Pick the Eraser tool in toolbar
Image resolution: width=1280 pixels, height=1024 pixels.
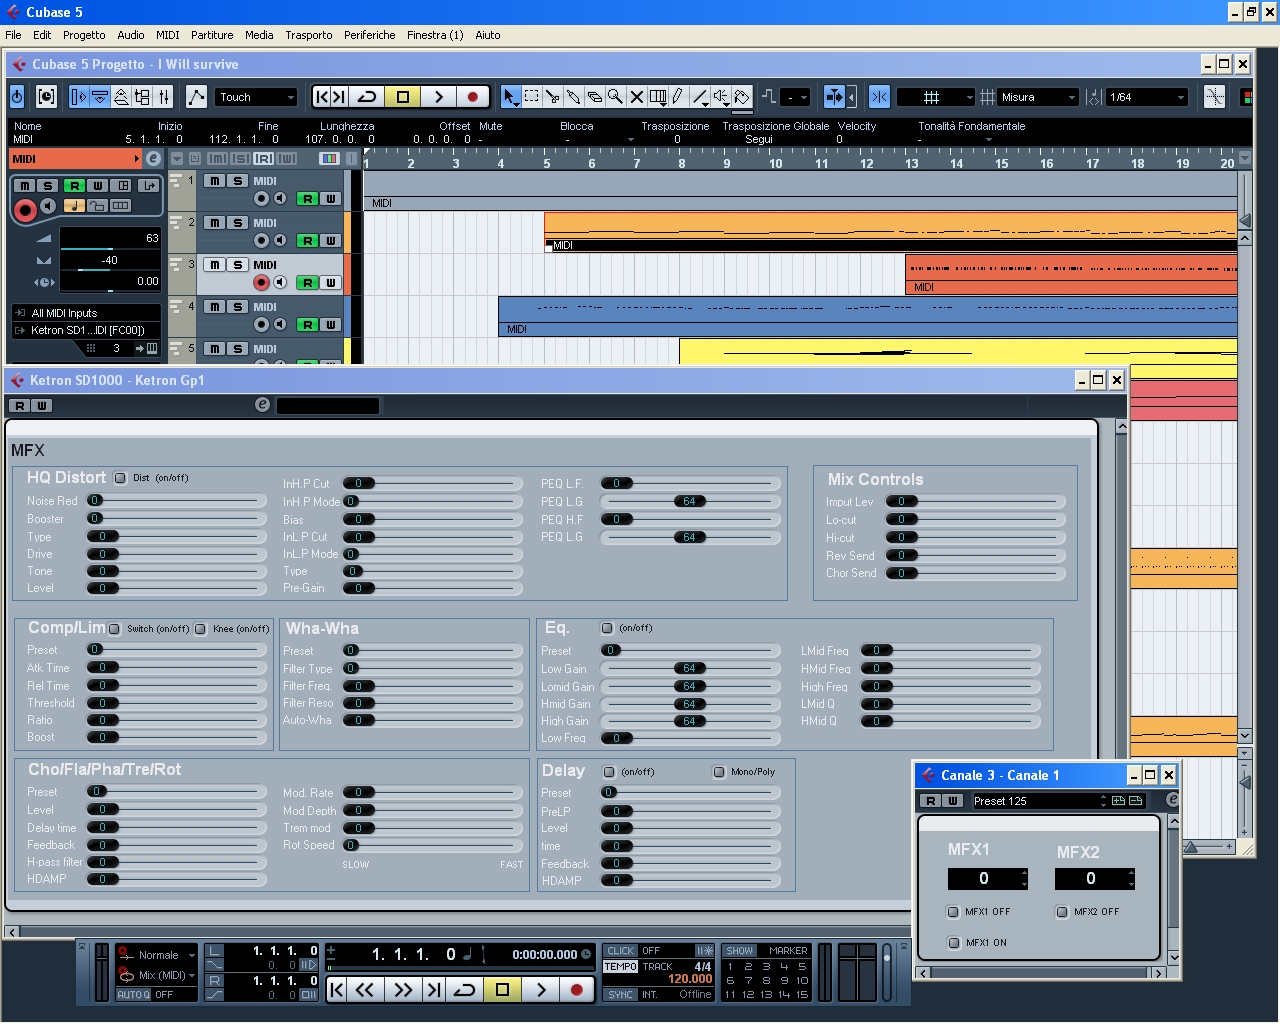(x=595, y=97)
